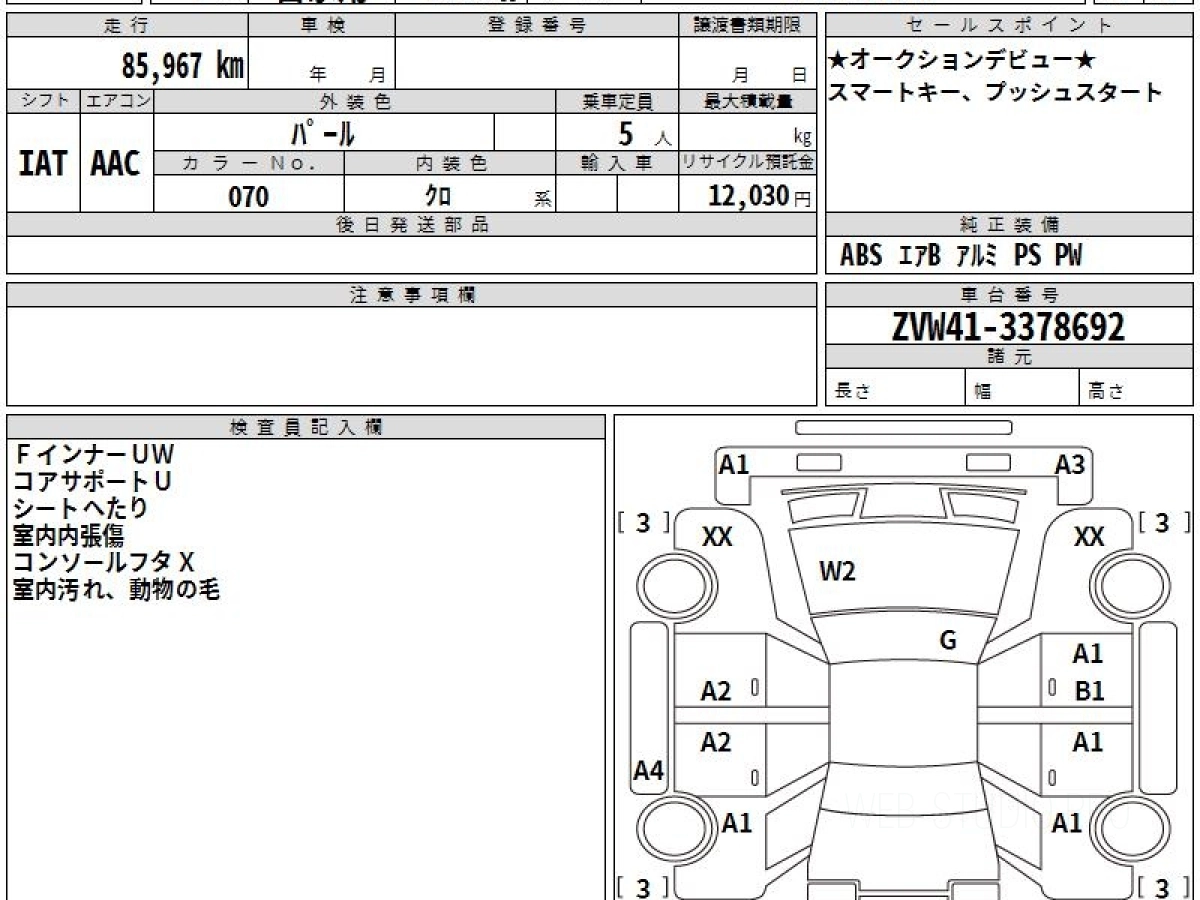Click the シフト label
The width and height of the screenshot is (1200, 900).
43,101
